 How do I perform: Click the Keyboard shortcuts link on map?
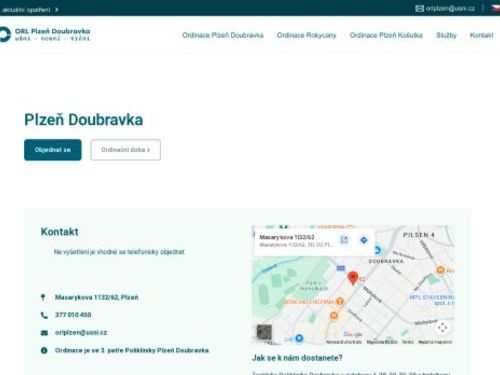pyautogui.click(x=344, y=342)
